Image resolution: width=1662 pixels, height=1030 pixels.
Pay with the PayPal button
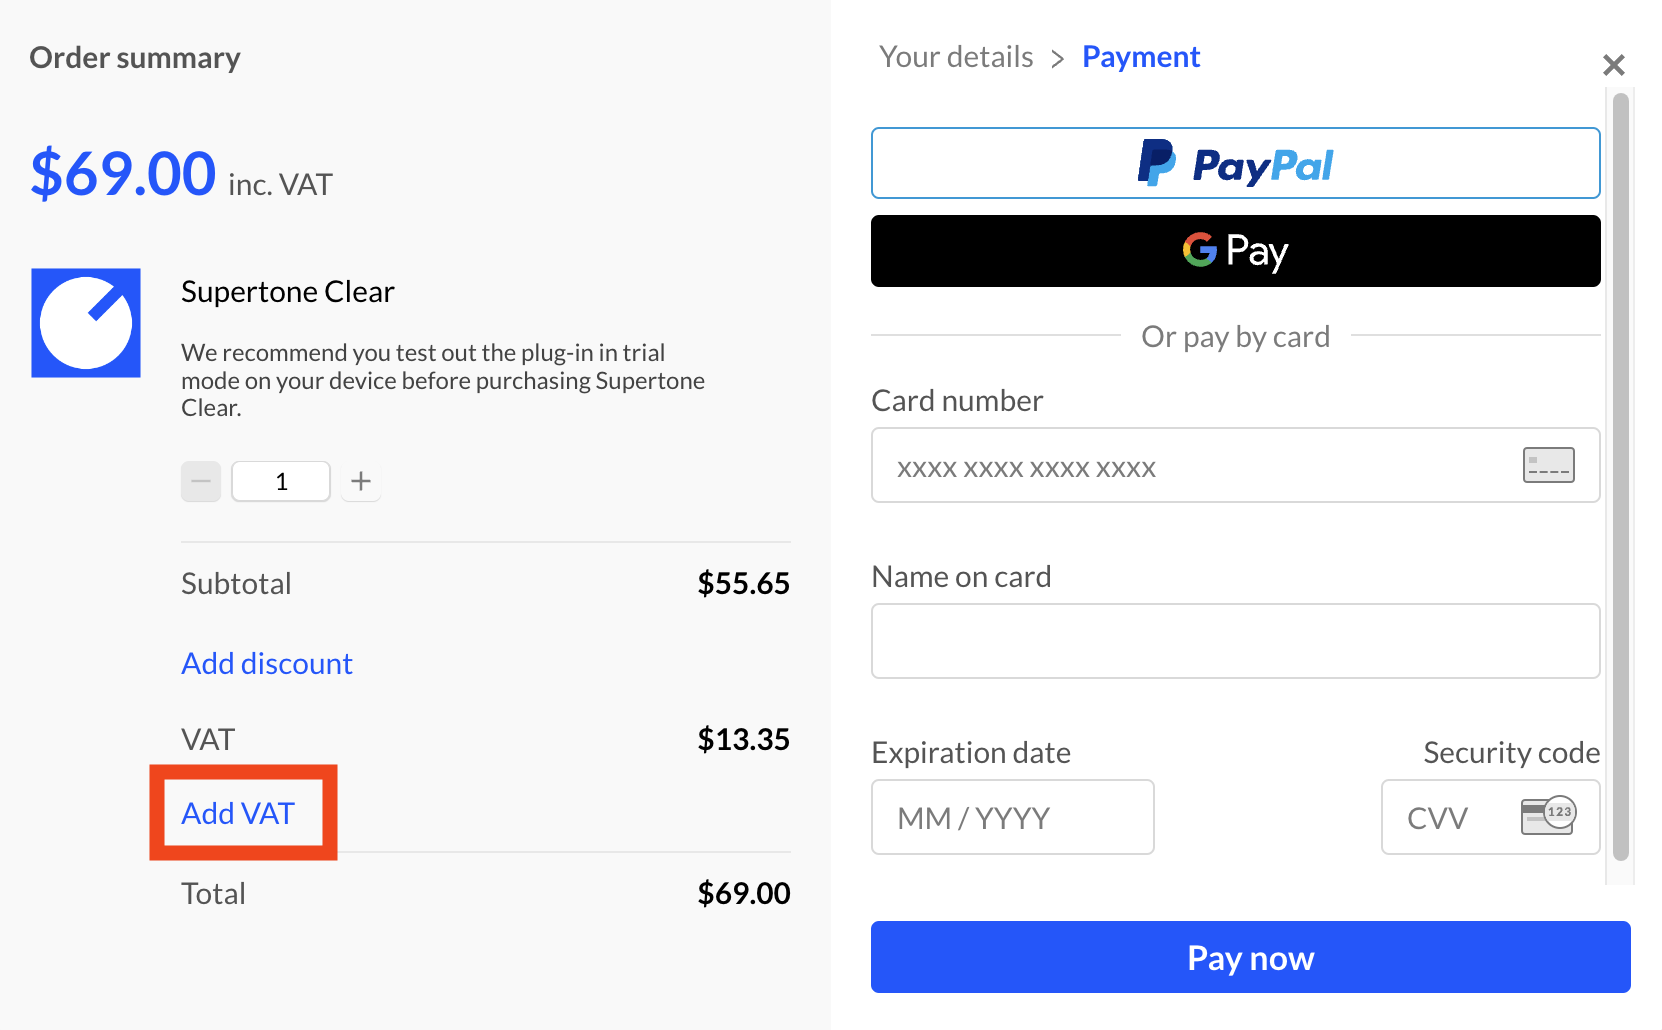click(1236, 163)
